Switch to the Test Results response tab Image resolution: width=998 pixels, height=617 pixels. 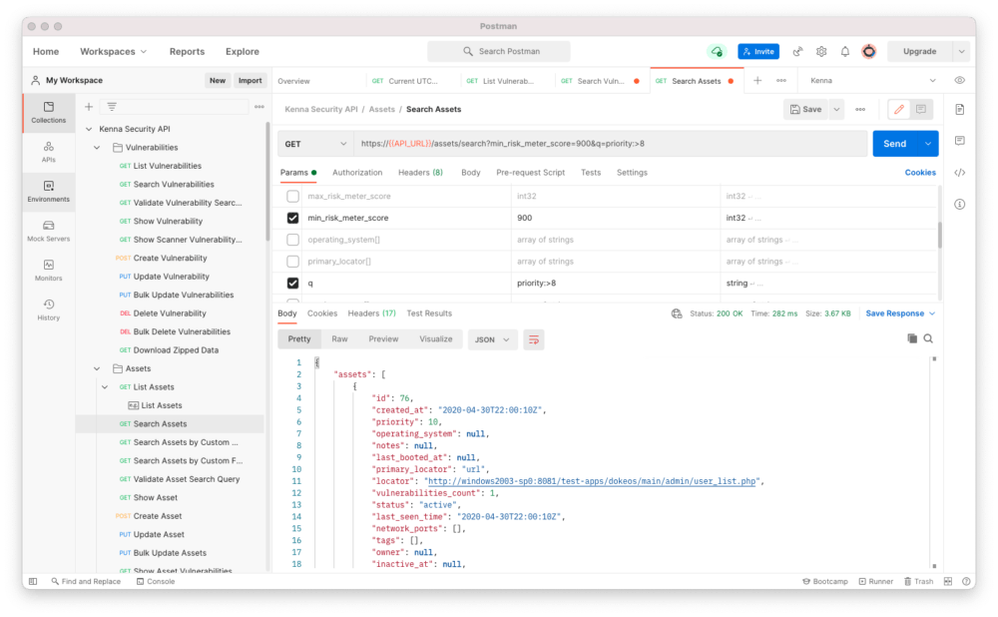[x=429, y=313]
